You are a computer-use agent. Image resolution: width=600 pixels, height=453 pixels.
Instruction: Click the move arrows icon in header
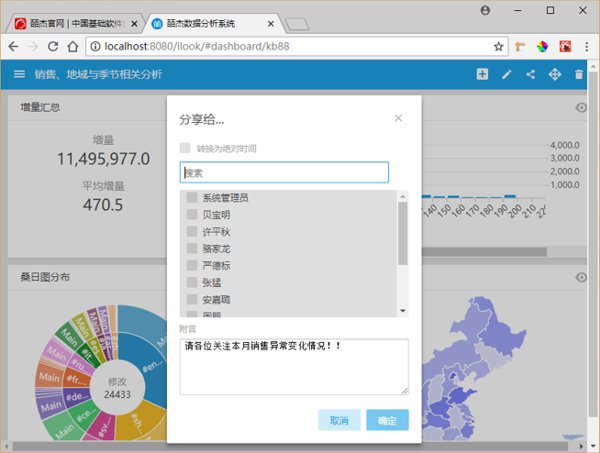click(x=555, y=74)
